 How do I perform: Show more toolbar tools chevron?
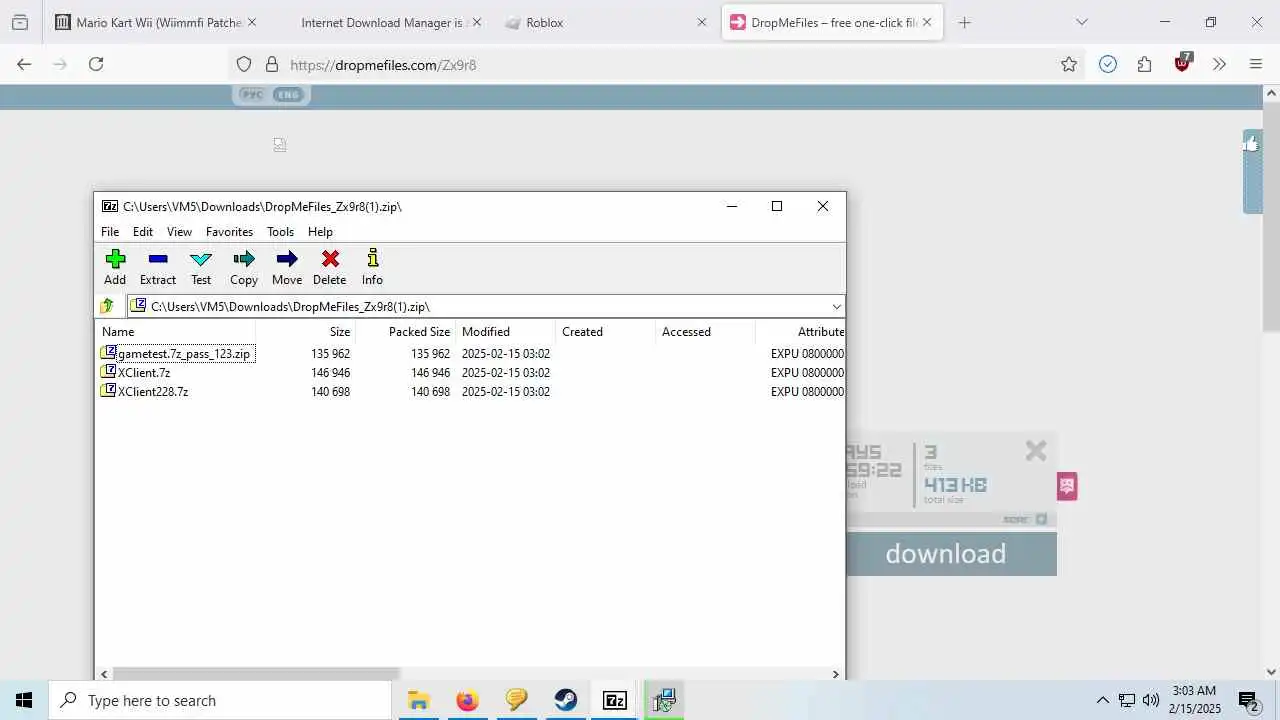click(1219, 64)
